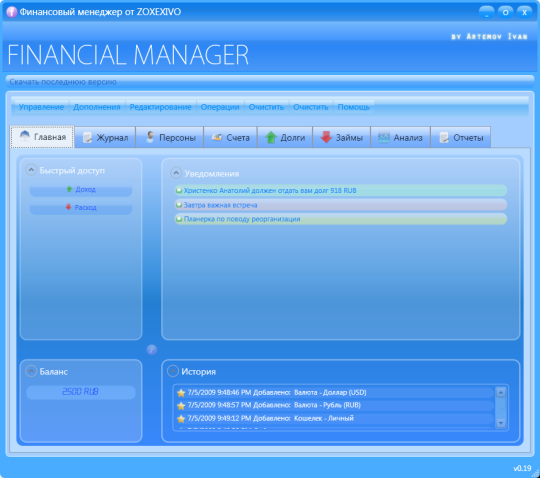Image resolution: width=540 pixels, height=478 pixels.
Task: Maximize the Financial Manager window
Action: pos(505,12)
